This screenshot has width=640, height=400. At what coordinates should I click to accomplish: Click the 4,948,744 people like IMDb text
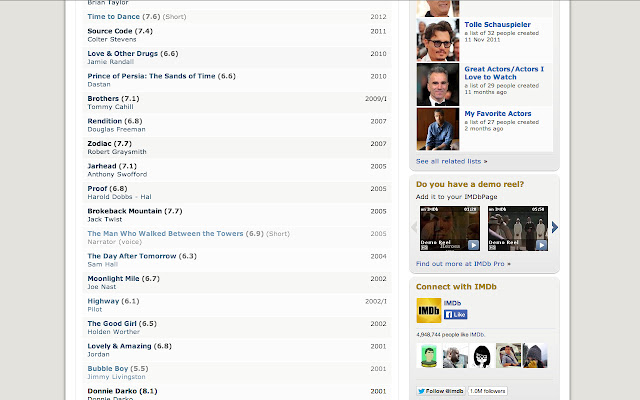(451, 335)
